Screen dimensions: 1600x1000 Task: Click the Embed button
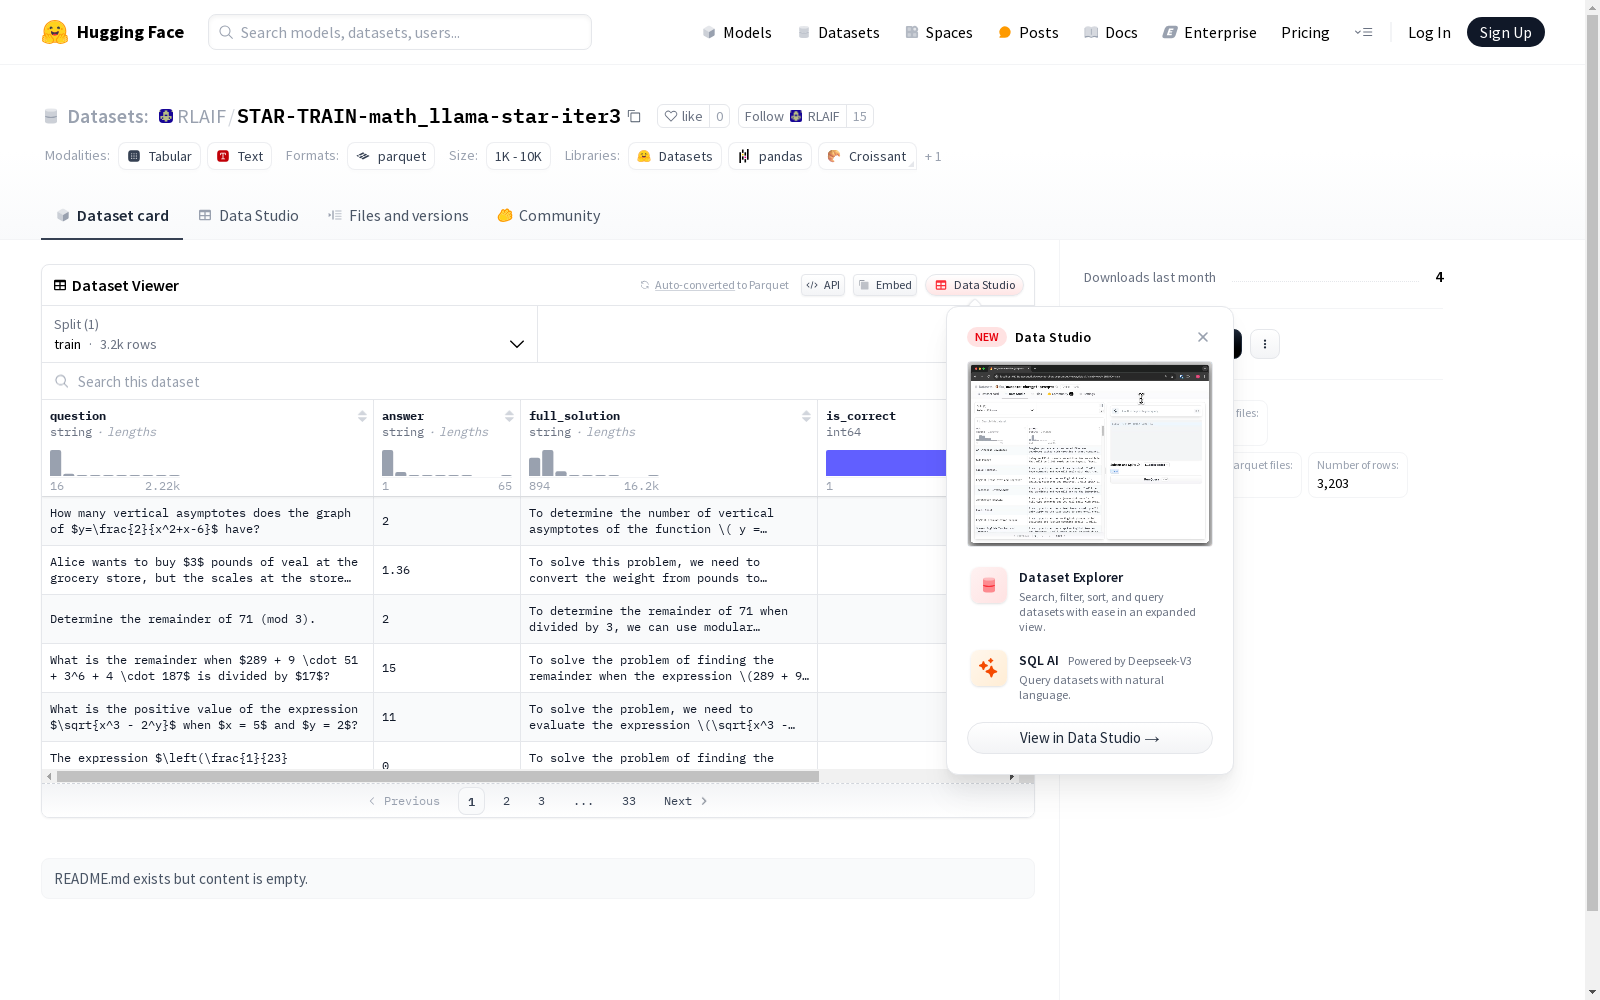(885, 285)
